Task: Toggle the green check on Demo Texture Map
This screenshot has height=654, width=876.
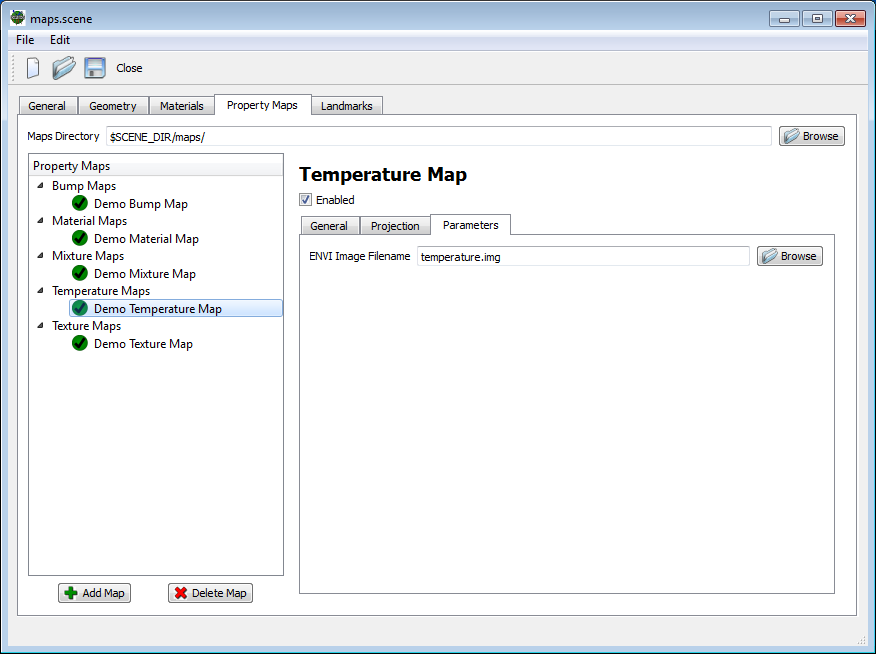Action: tap(79, 343)
